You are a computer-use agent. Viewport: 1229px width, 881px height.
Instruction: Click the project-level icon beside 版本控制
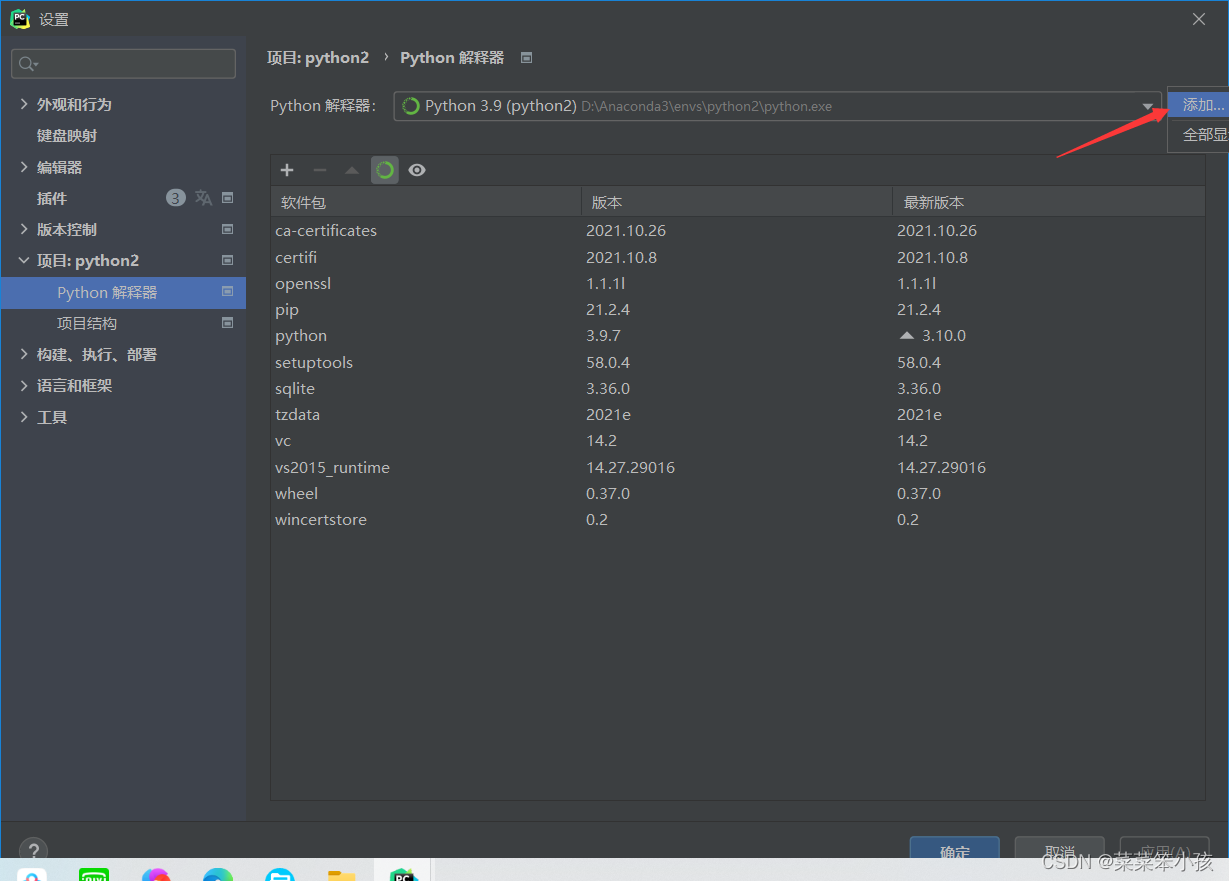coord(227,229)
